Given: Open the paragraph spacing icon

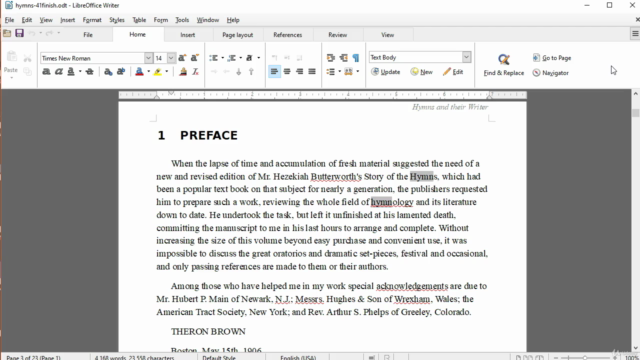Looking at the screenshot, I should point(348,72).
